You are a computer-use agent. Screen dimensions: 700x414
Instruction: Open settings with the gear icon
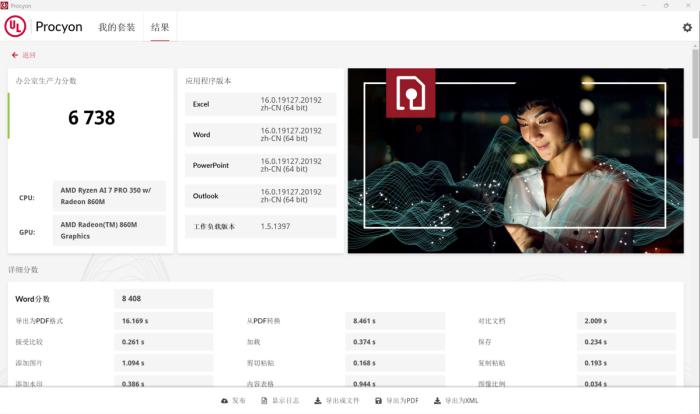point(687,27)
